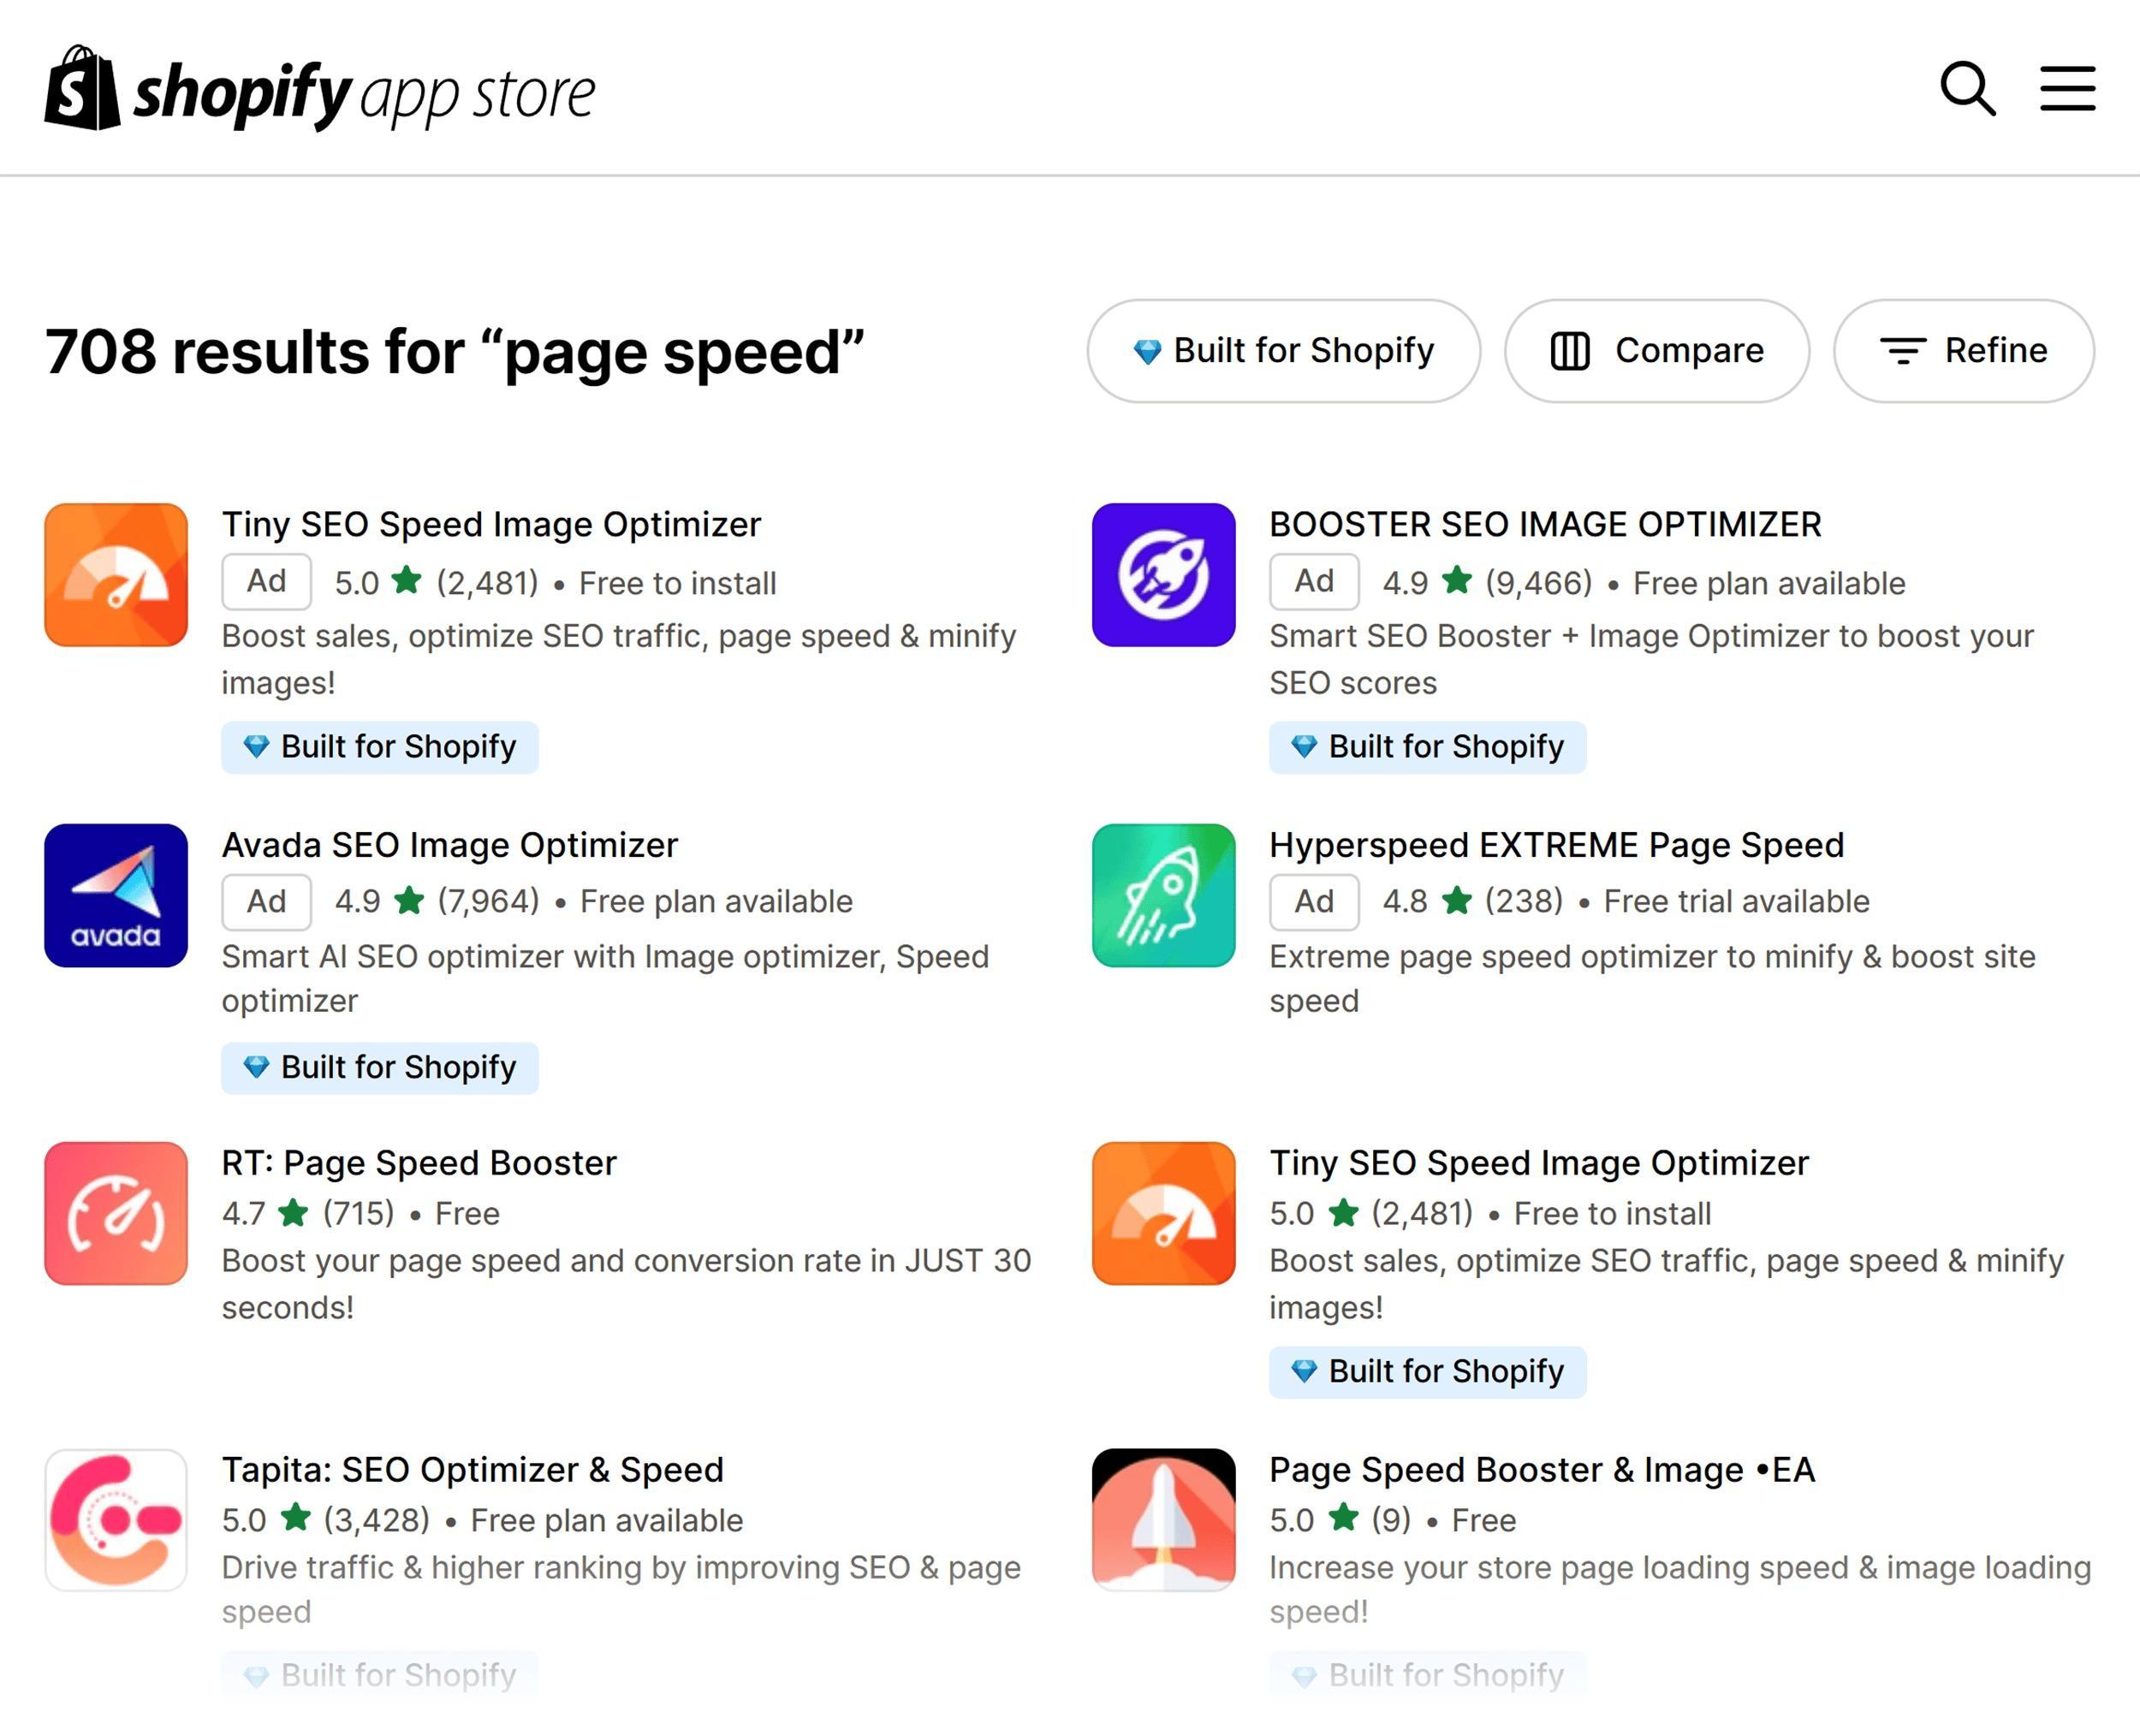2140x1736 pixels.
Task: Open the hamburger menu icon
Action: [2067, 89]
